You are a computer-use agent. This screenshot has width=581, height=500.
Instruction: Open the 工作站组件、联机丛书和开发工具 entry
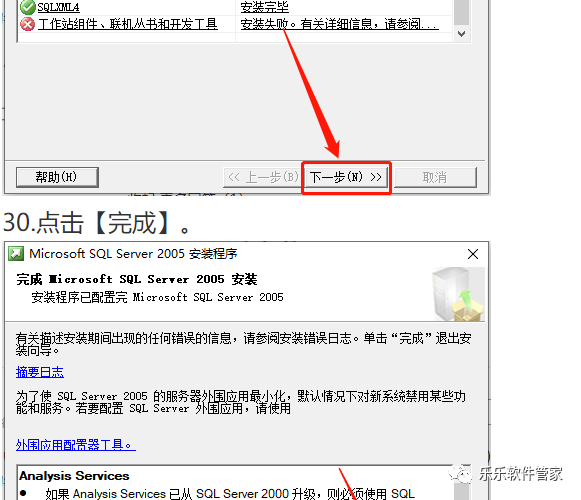[x=127, y=24]
